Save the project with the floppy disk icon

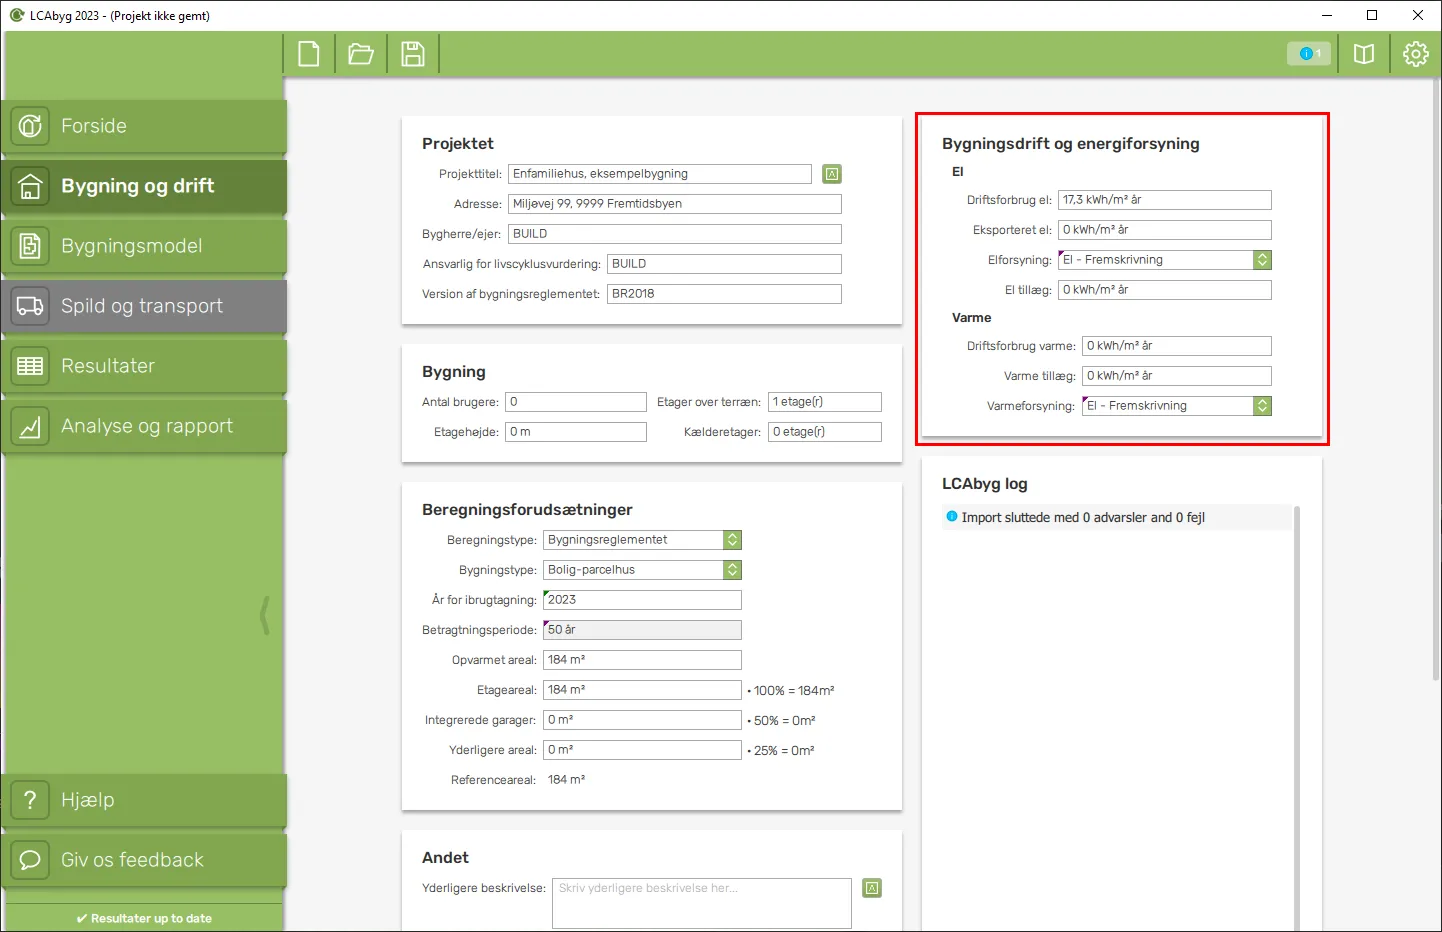(x=413, y=54)
